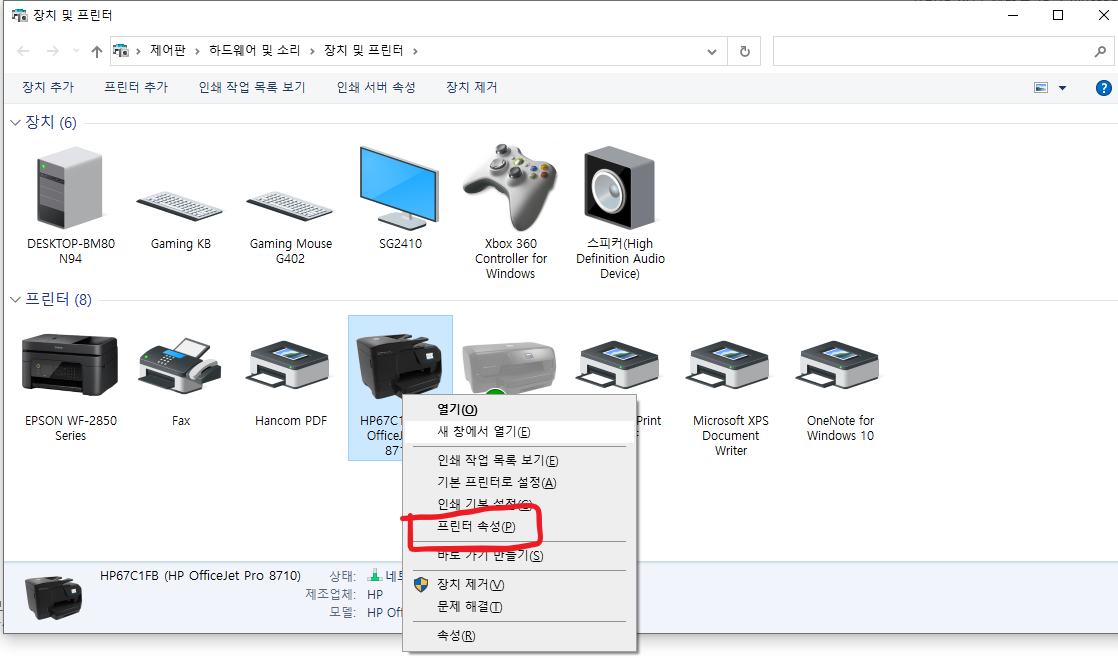Click 인쇄 작업 목록 보기 in command bar
The height and width of the screenshot is (658, 1118).
tap(252, 87)
